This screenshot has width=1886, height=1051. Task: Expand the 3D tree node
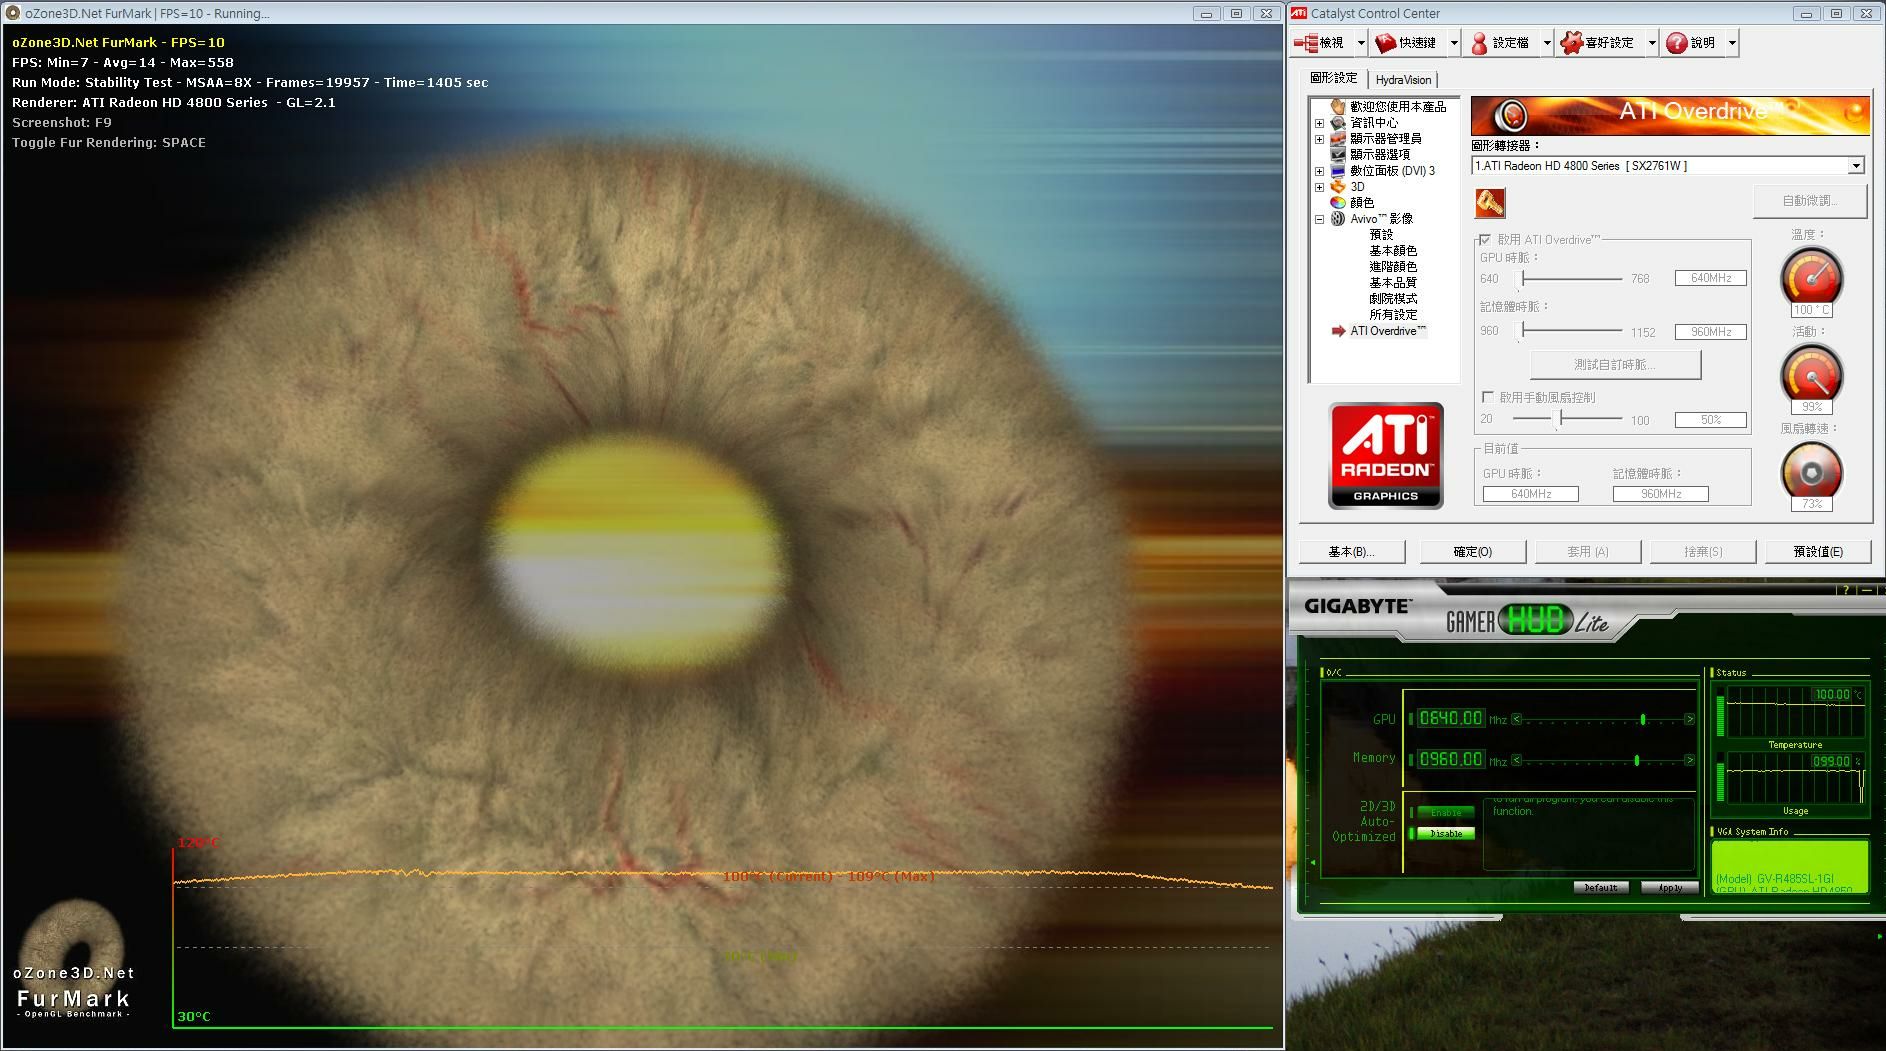(x=1319, y=187)
